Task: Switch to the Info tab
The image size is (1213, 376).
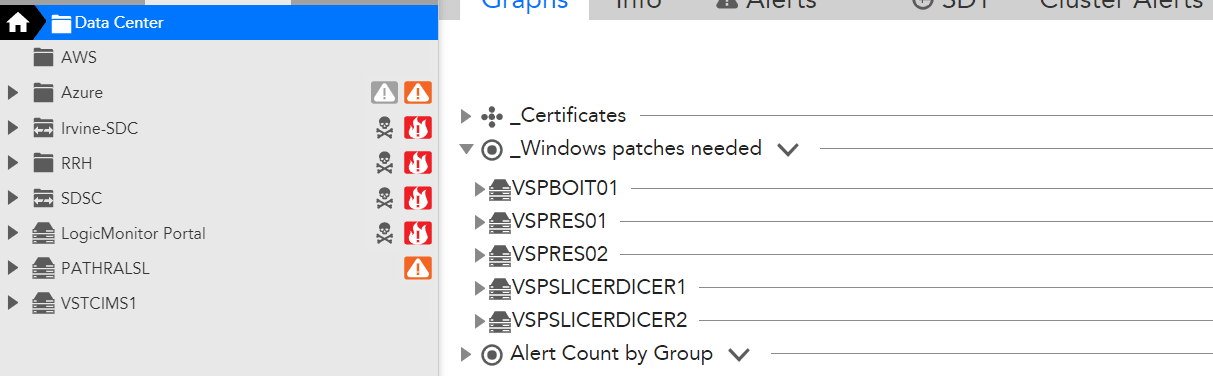Action: pos(639,5)
